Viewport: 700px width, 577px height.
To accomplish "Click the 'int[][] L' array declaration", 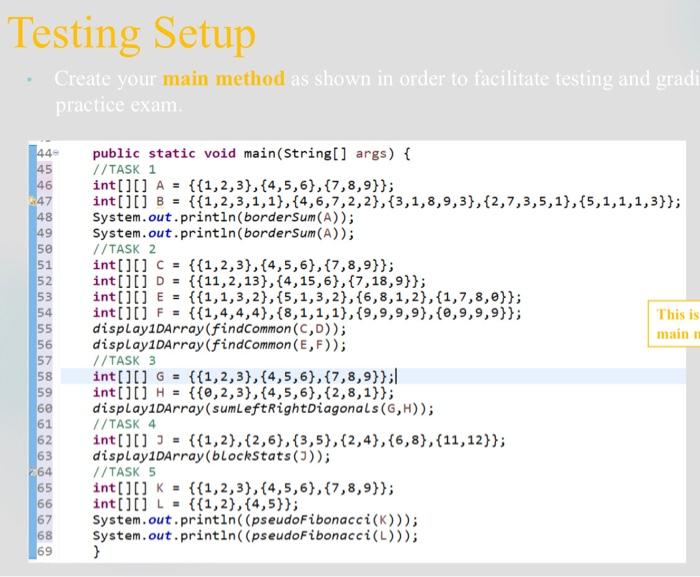I will 196,504.
